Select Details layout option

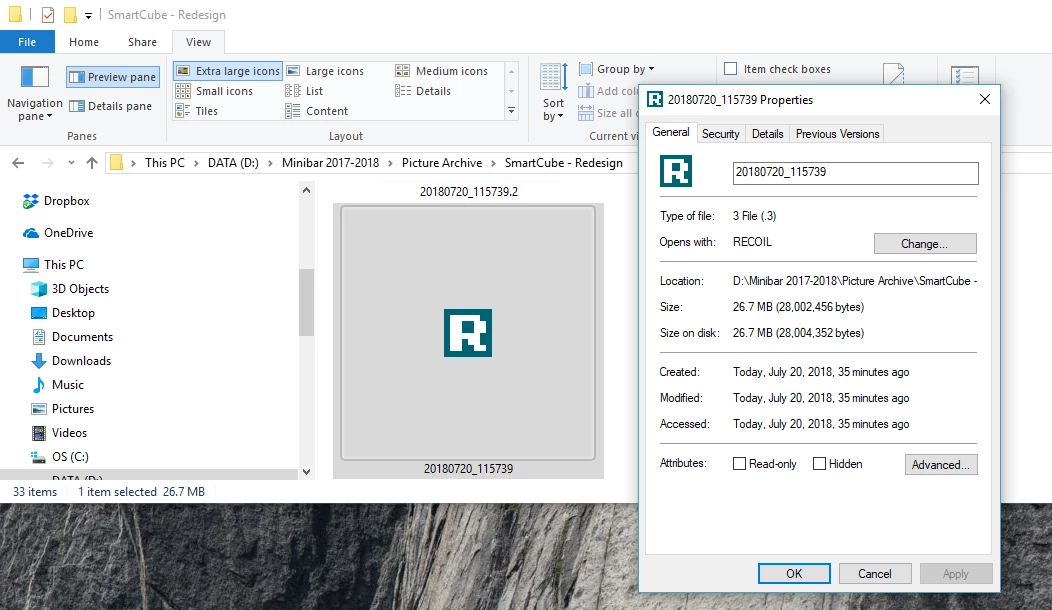(x=423, y=91)
